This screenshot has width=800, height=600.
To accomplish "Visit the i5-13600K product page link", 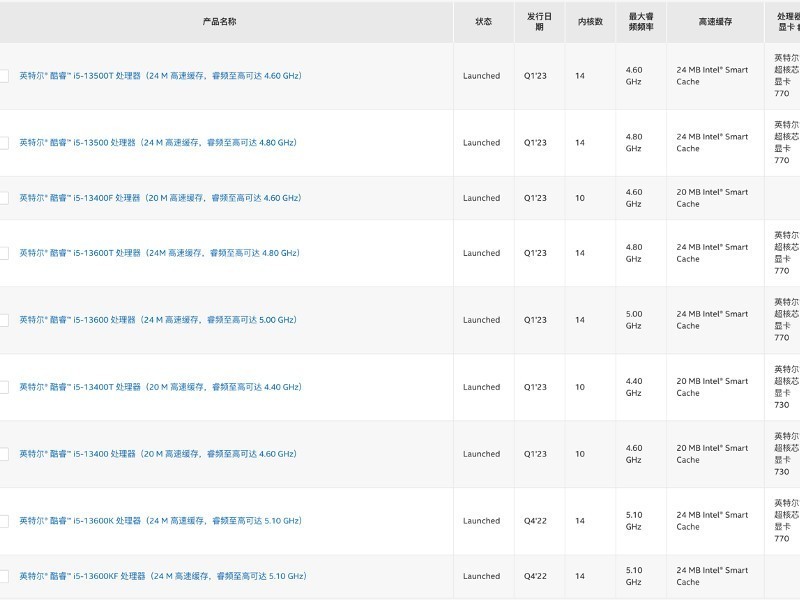I will (160, 521).
